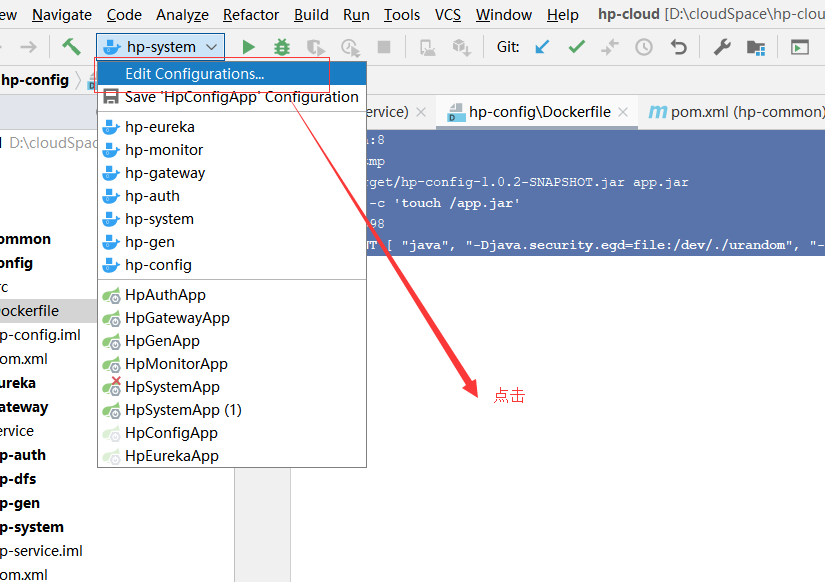This screenshot has width=825, height=582.
Task: Click the 'touch /app.jar' code line
Action: click(x=444, y=203)
